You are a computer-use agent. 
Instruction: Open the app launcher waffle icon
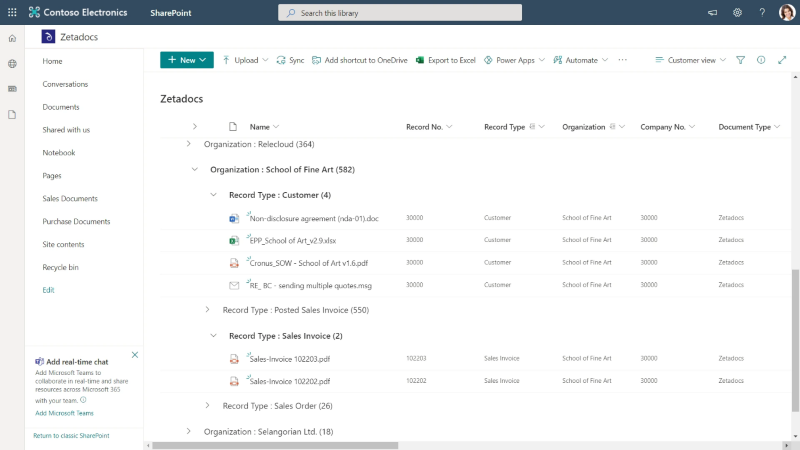12,12
